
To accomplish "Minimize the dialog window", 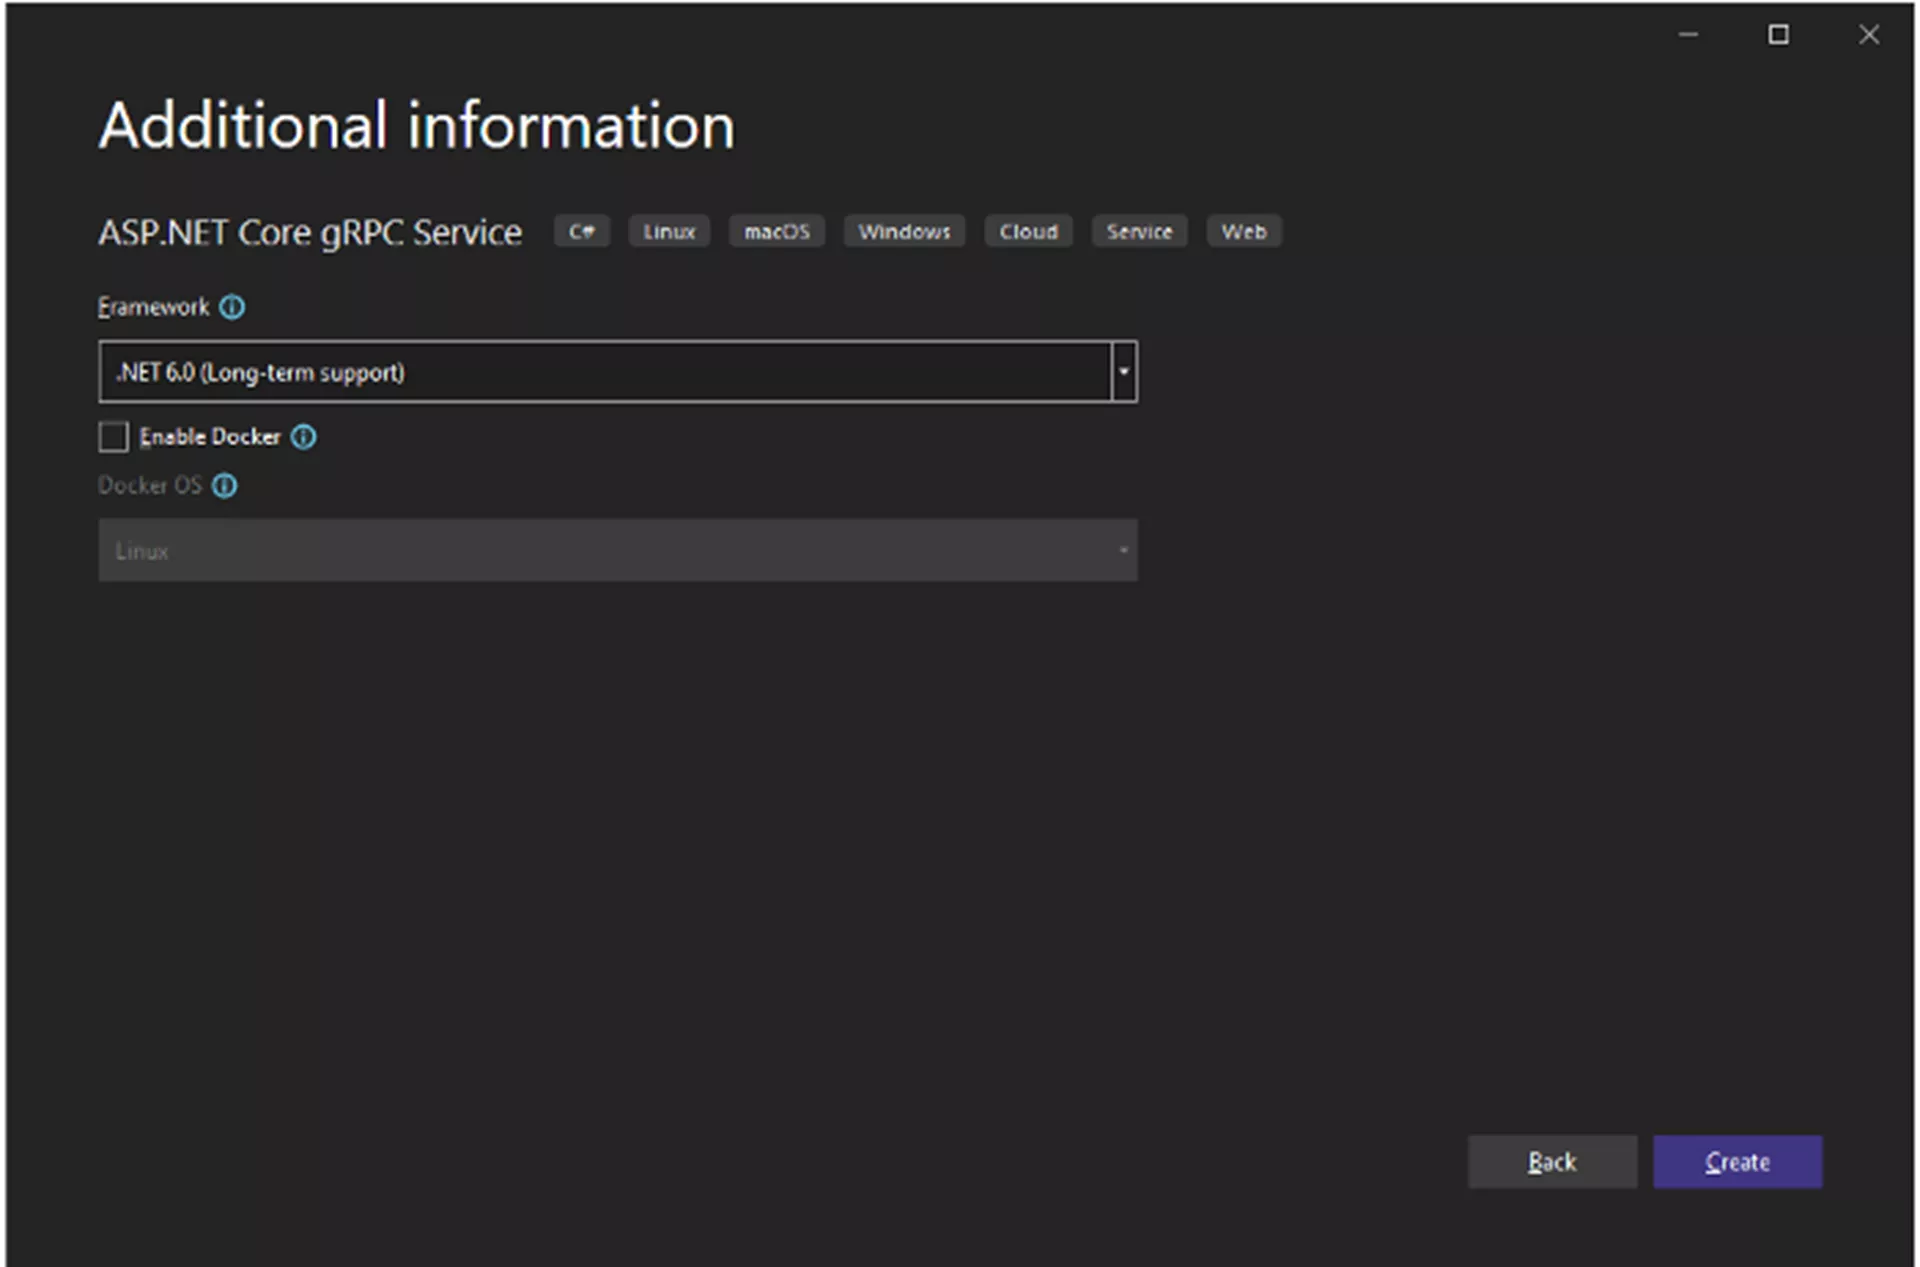I will pos(1688,35).
